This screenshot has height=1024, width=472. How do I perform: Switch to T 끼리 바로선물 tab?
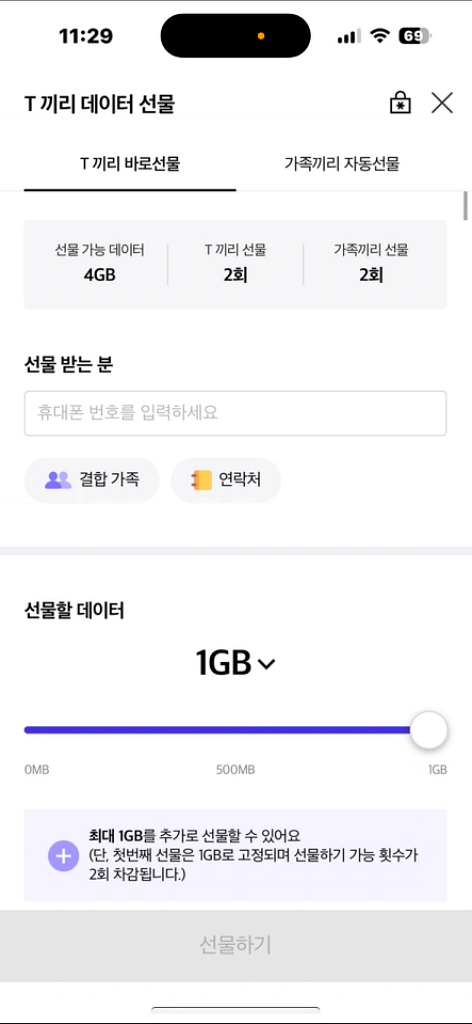click(130, 164)
